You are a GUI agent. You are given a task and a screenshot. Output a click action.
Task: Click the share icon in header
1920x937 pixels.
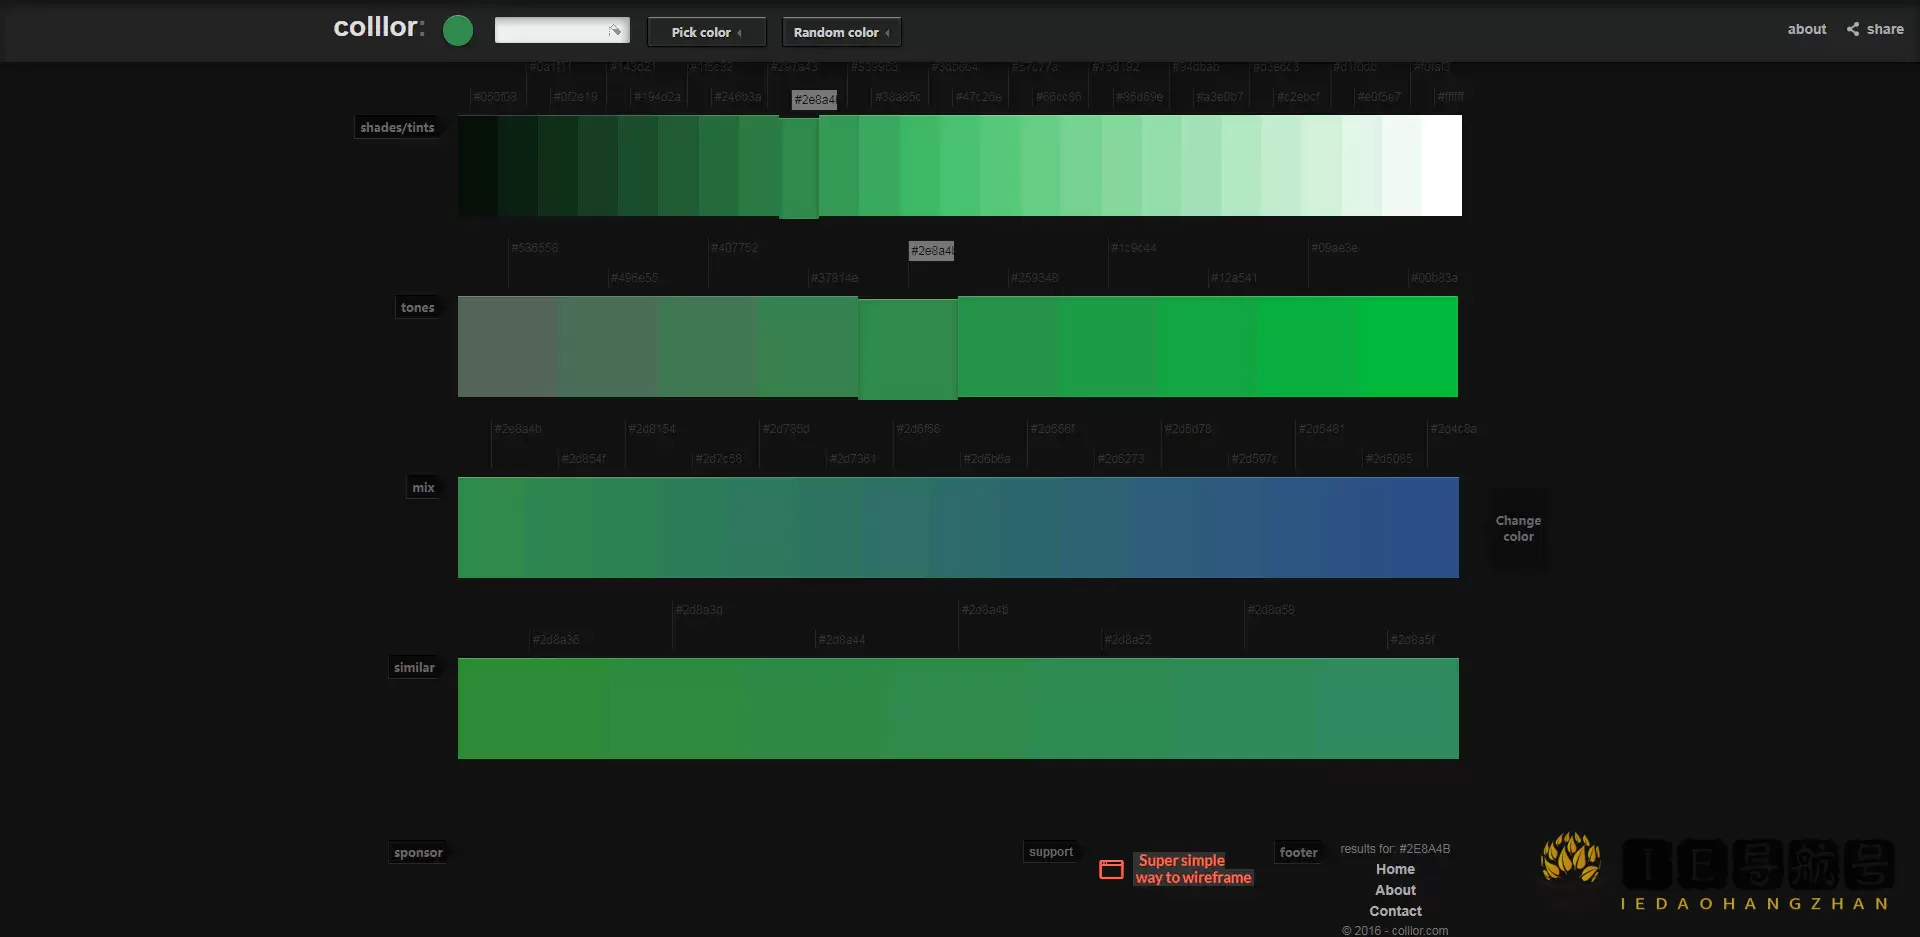click(x=1853, y=29)
